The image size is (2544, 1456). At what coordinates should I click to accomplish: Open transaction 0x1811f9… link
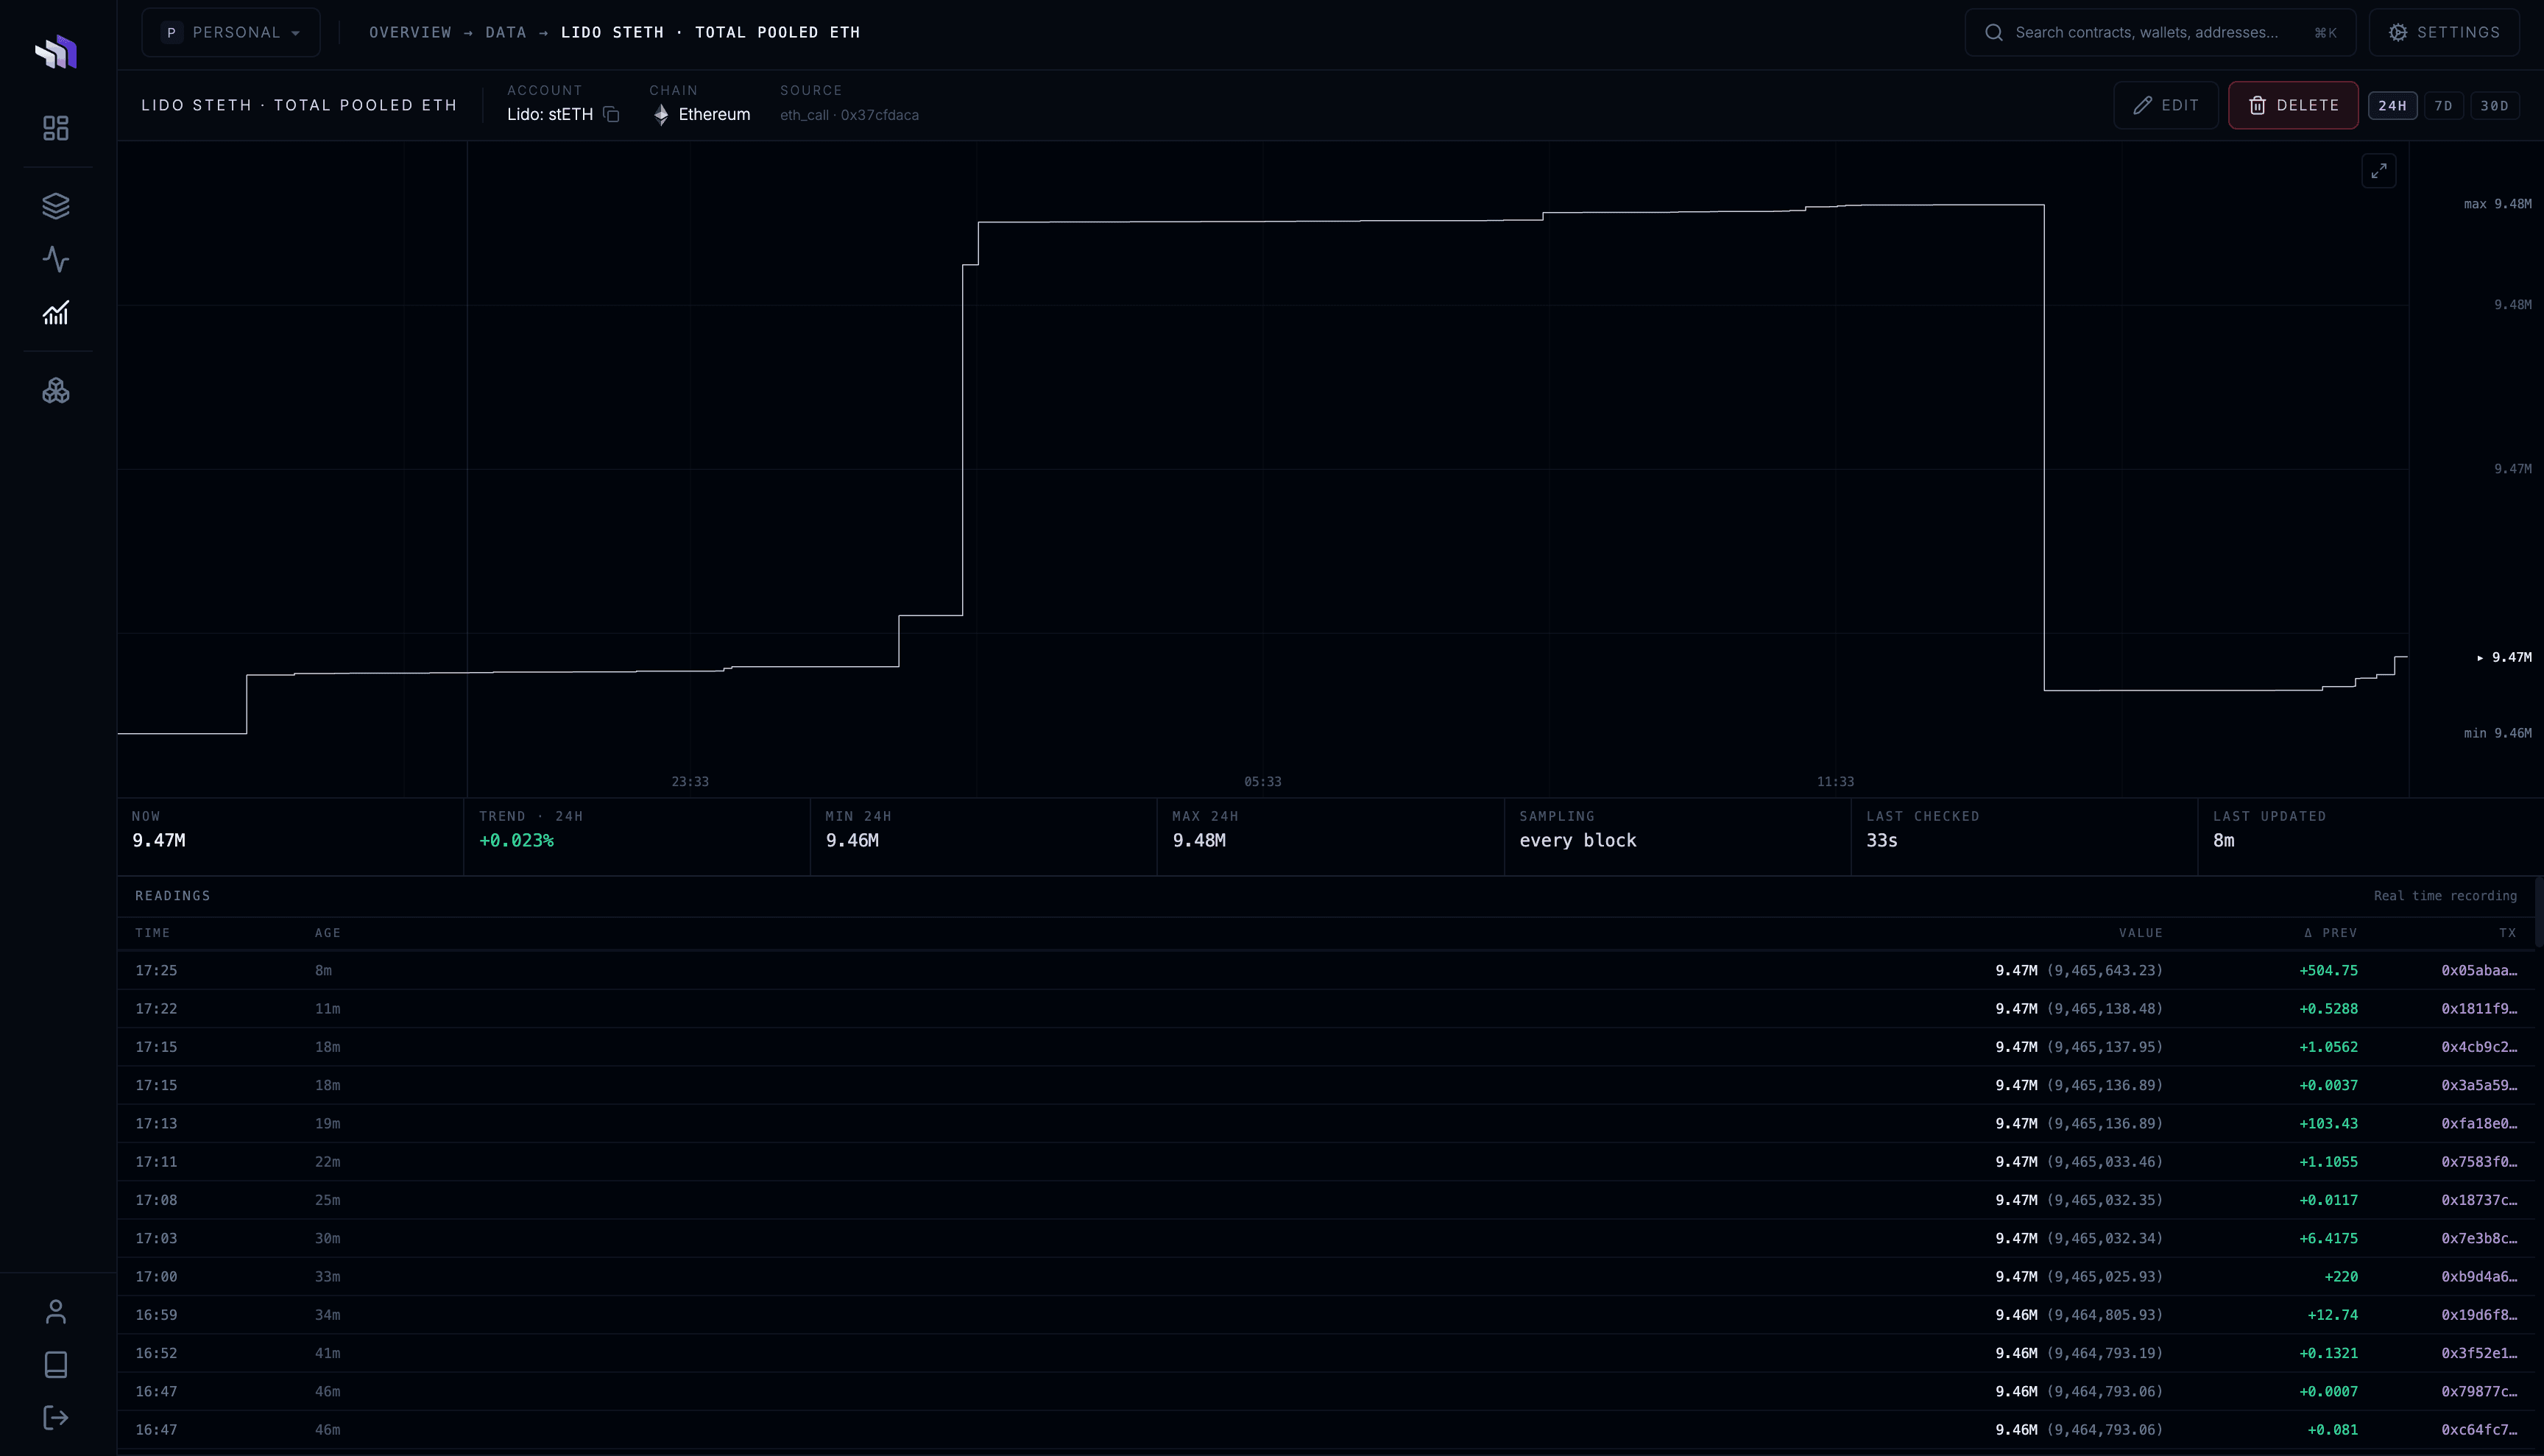click(x=2479, y=1009)
